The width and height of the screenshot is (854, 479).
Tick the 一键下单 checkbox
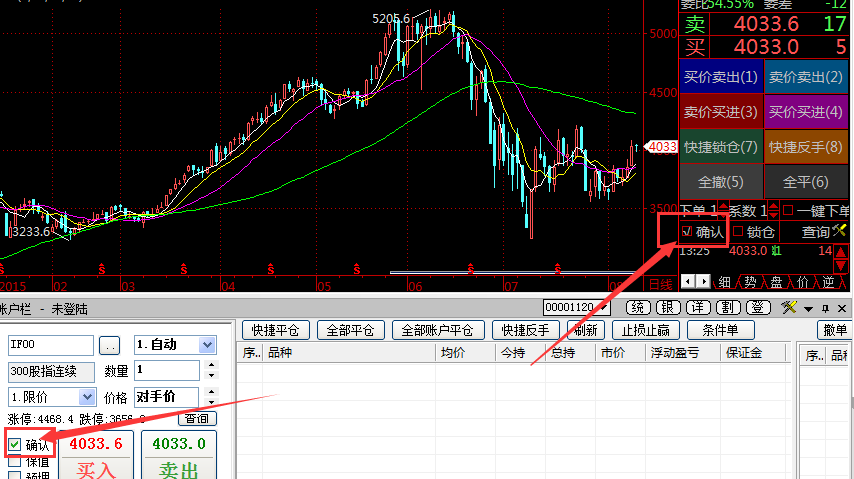point(787,211)
